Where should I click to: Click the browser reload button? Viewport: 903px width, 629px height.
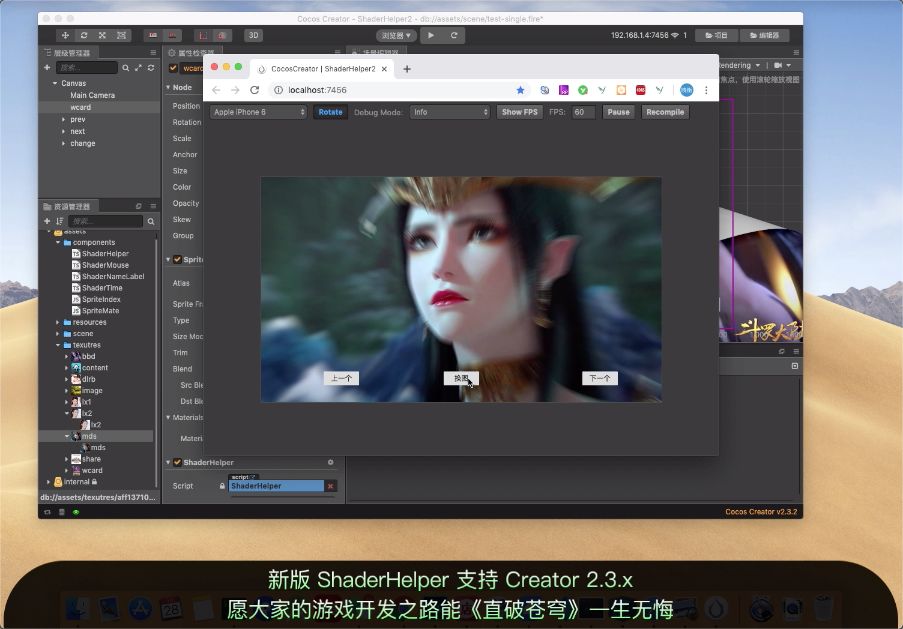click(x=255, y=90)
